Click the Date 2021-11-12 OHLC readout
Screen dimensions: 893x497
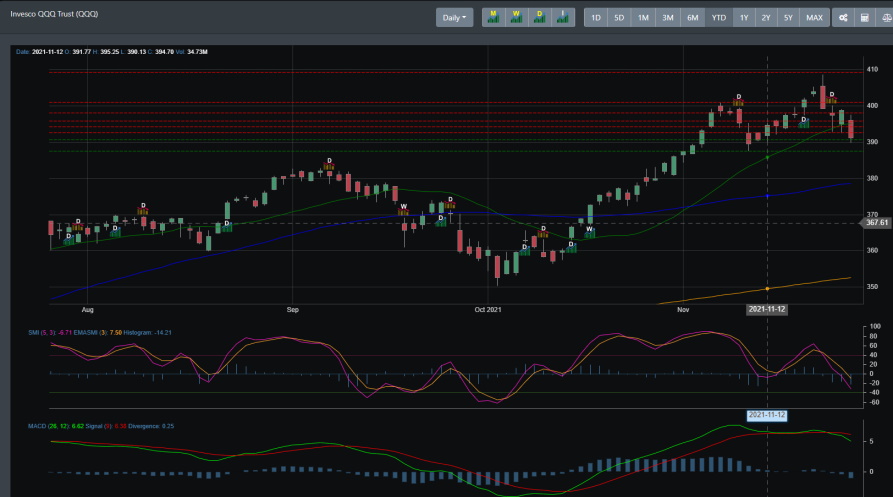tap(112, 52)
